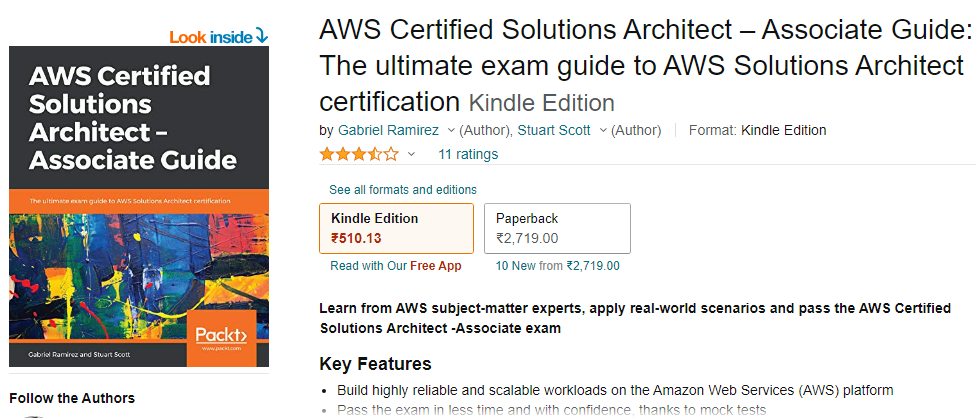Screen dimensions: 976x418
Task: Click the Look inside text label
Action: [211, 37]
